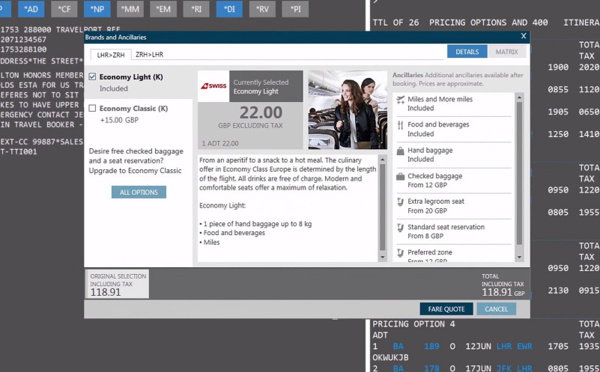The image size is (600, 372).
Task: Check the Economy Classic (K) checkbox
Action: (x=92, y=108)
